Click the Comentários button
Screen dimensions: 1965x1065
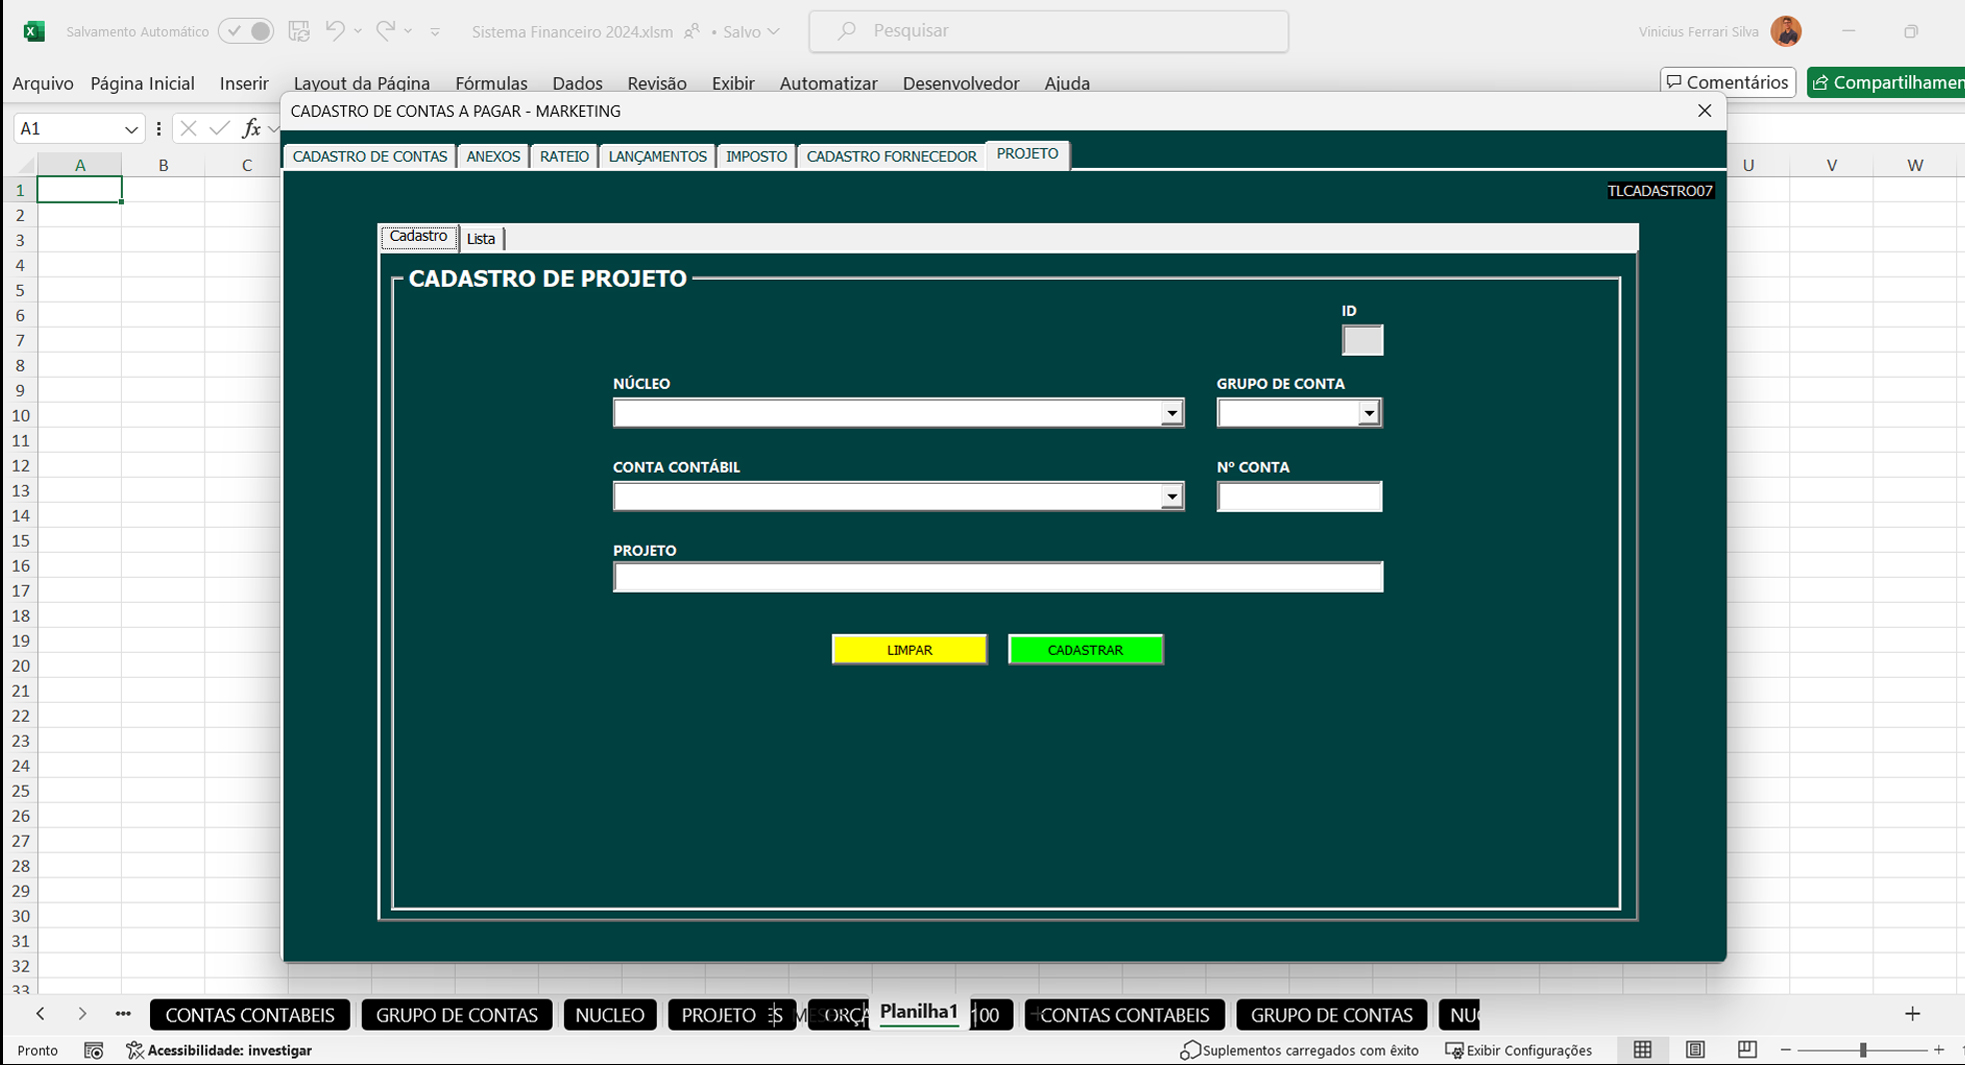click(x=1728, y=82)
